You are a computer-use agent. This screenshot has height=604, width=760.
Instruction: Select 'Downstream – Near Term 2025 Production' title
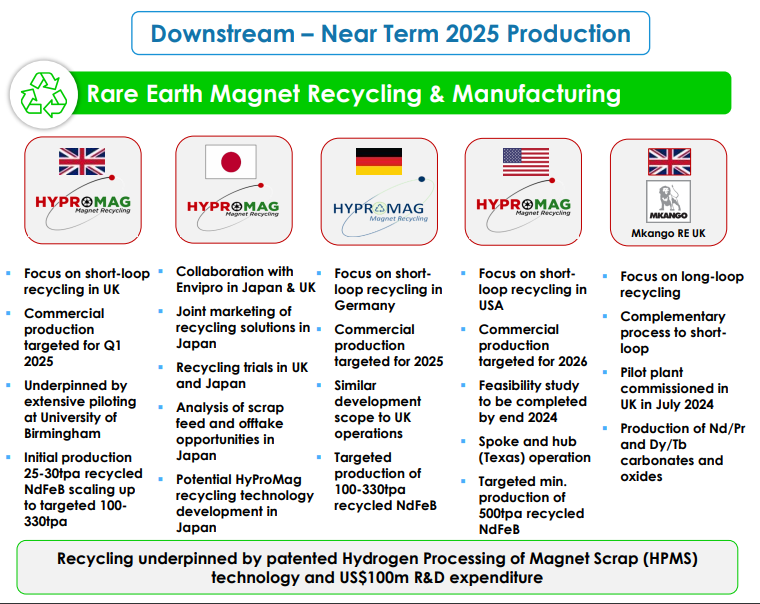[391, 33]
